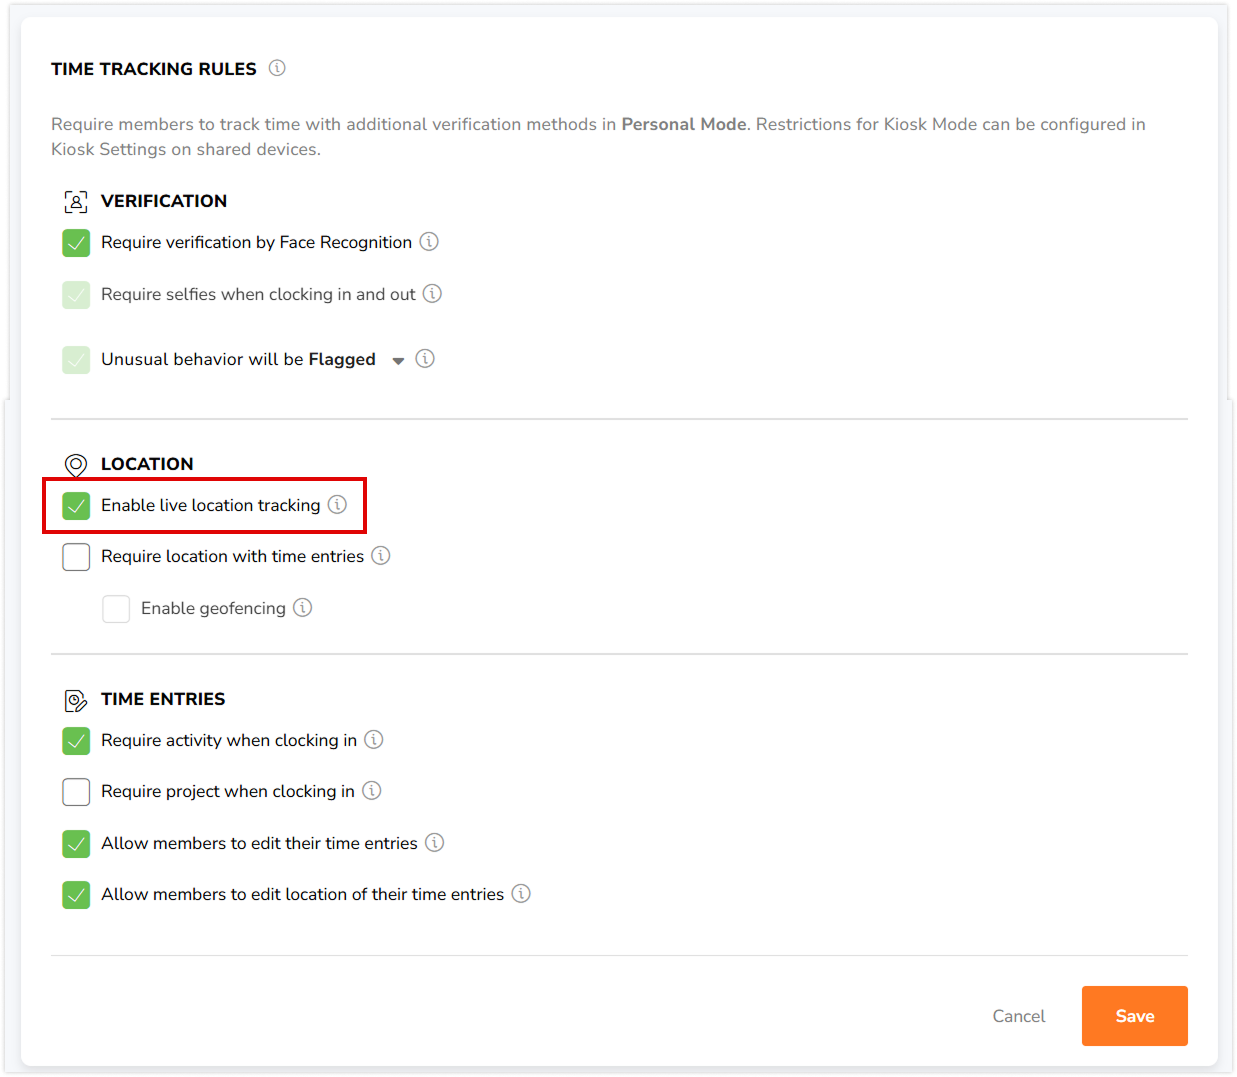Click info icon beside live location tracking

click(338, 505)
